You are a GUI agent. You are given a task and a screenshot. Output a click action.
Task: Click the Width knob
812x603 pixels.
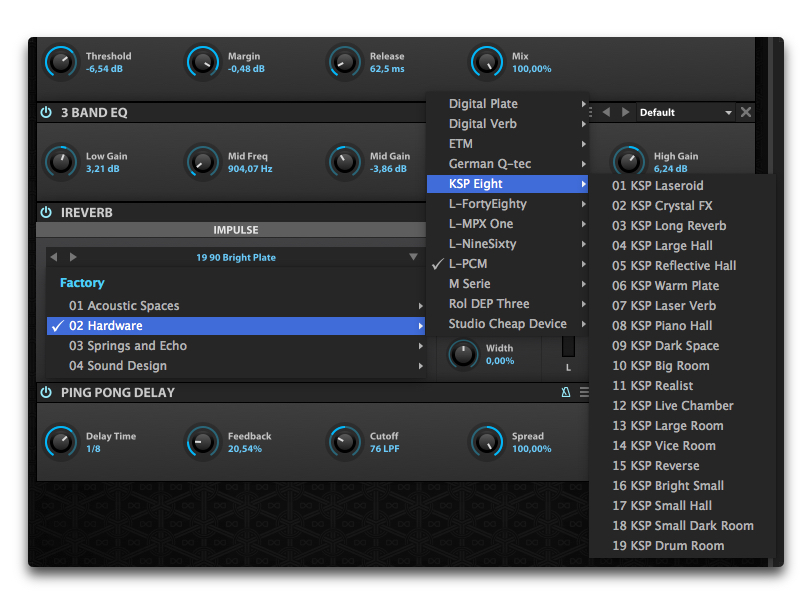(x=463, y=354)
